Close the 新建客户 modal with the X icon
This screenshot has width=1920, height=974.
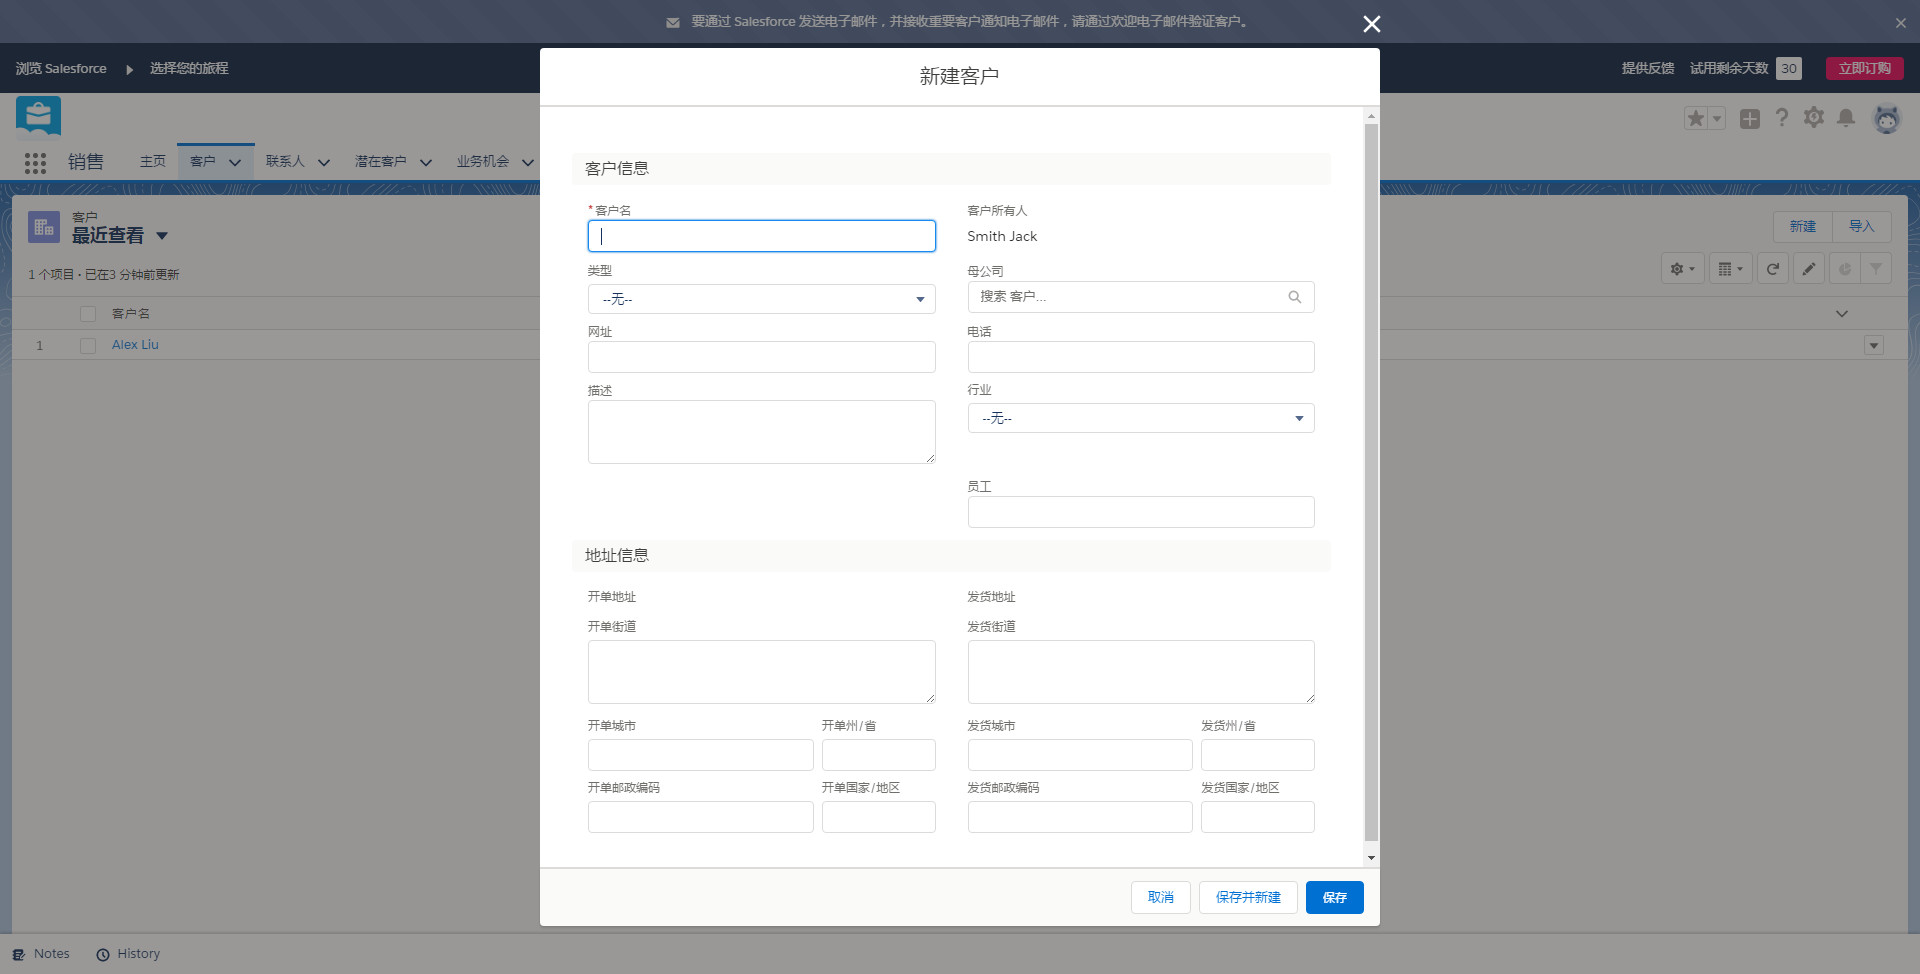1371,24
